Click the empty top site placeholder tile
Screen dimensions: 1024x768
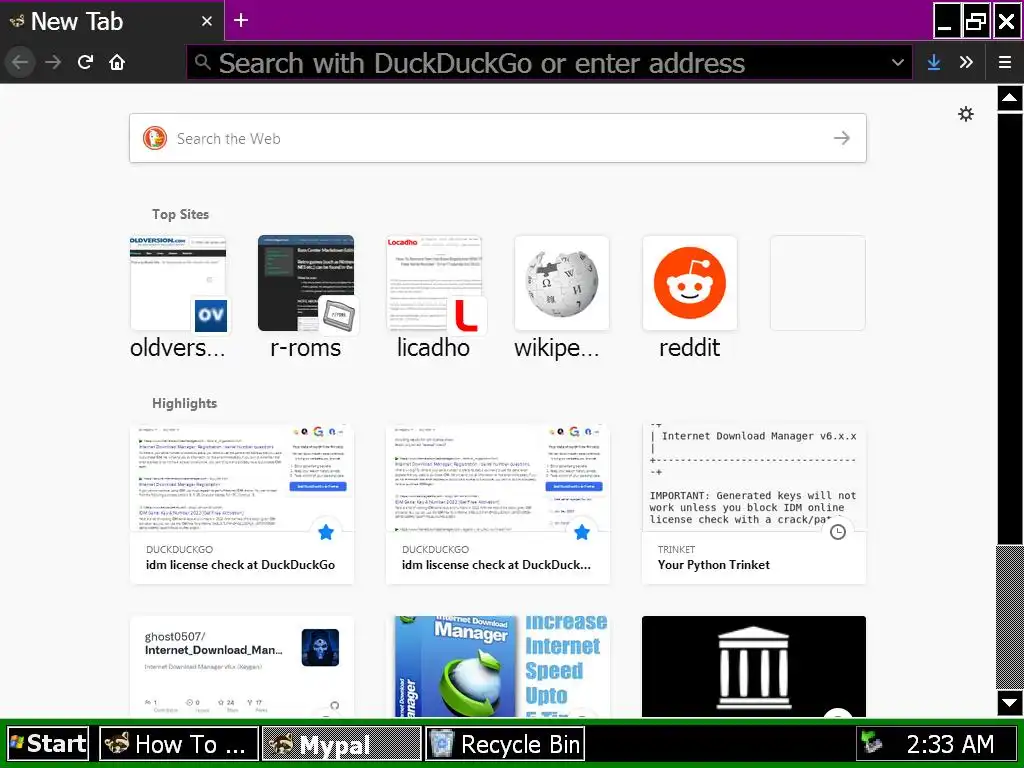click(x=818, y=283)
